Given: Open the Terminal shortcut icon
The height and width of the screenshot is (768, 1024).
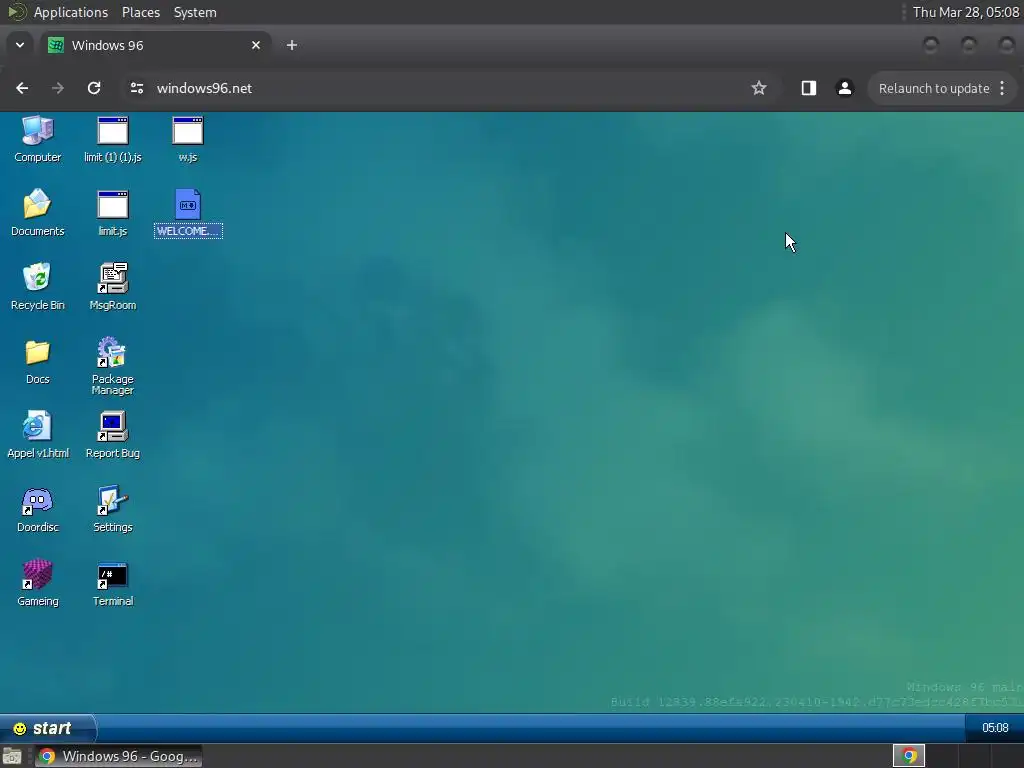Looking at the screenshot, I should pyautogui.click(x=112, y=583).
